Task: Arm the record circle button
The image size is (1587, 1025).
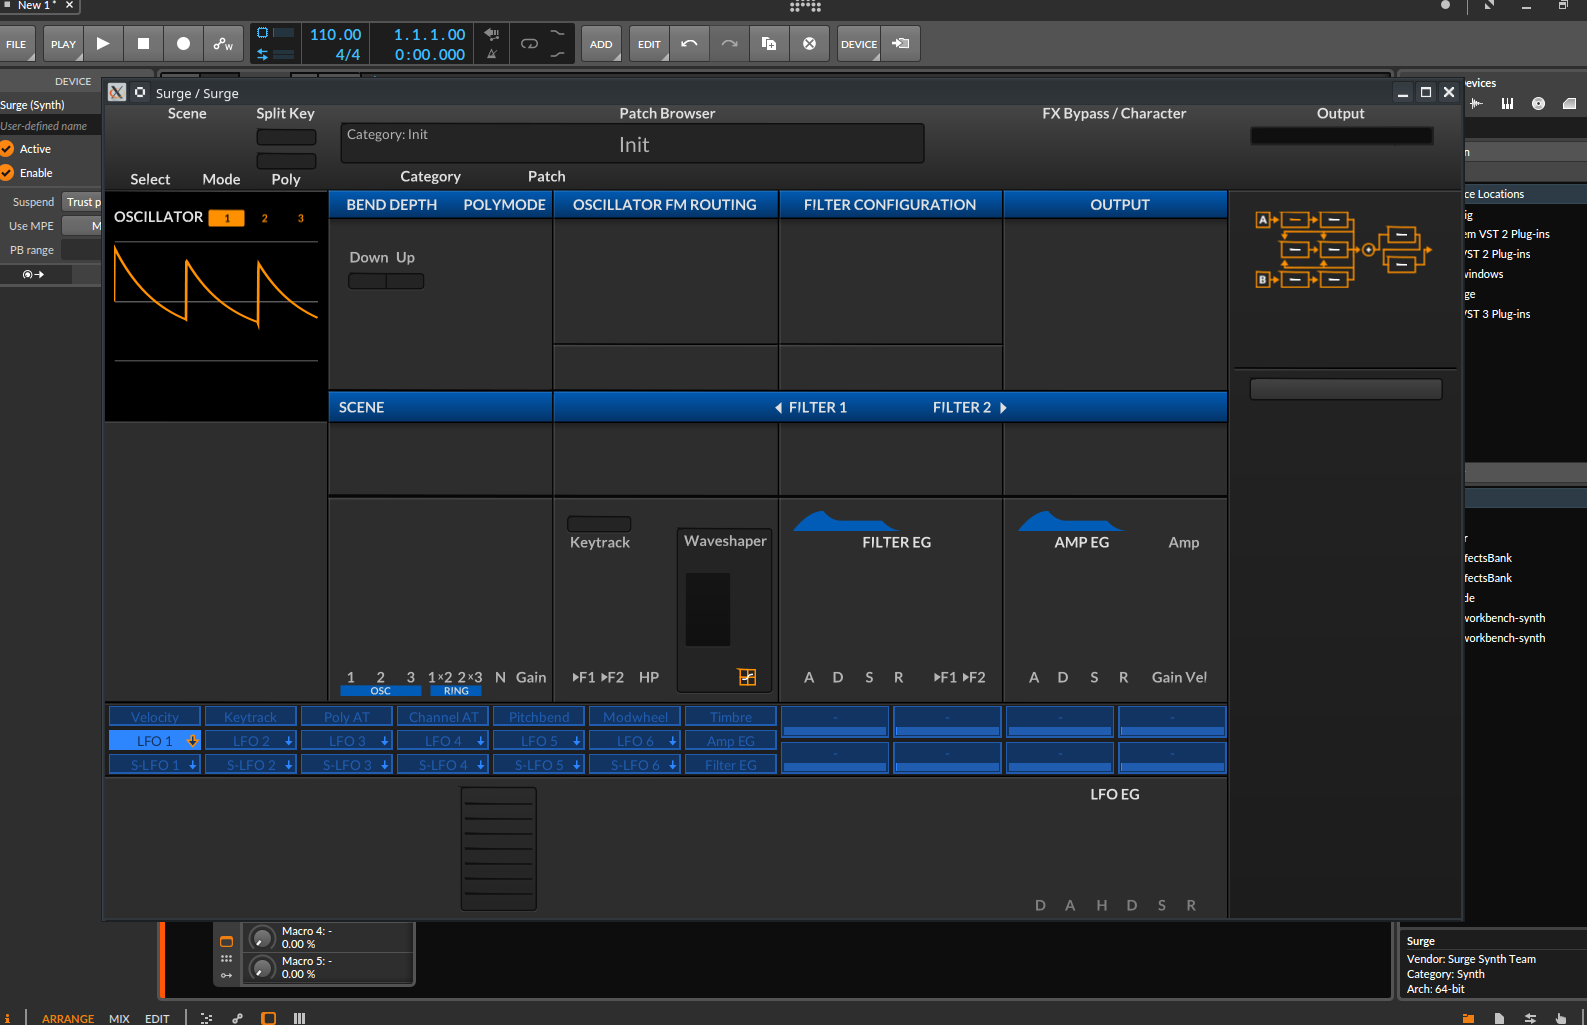Action: (183, 44)
